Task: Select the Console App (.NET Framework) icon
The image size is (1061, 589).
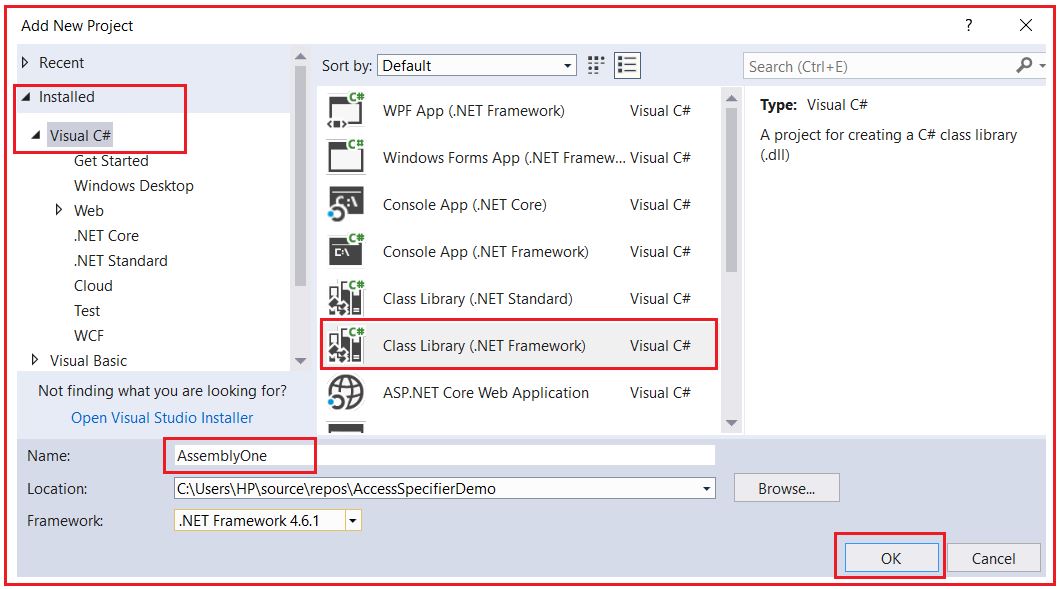Action: 346,251
